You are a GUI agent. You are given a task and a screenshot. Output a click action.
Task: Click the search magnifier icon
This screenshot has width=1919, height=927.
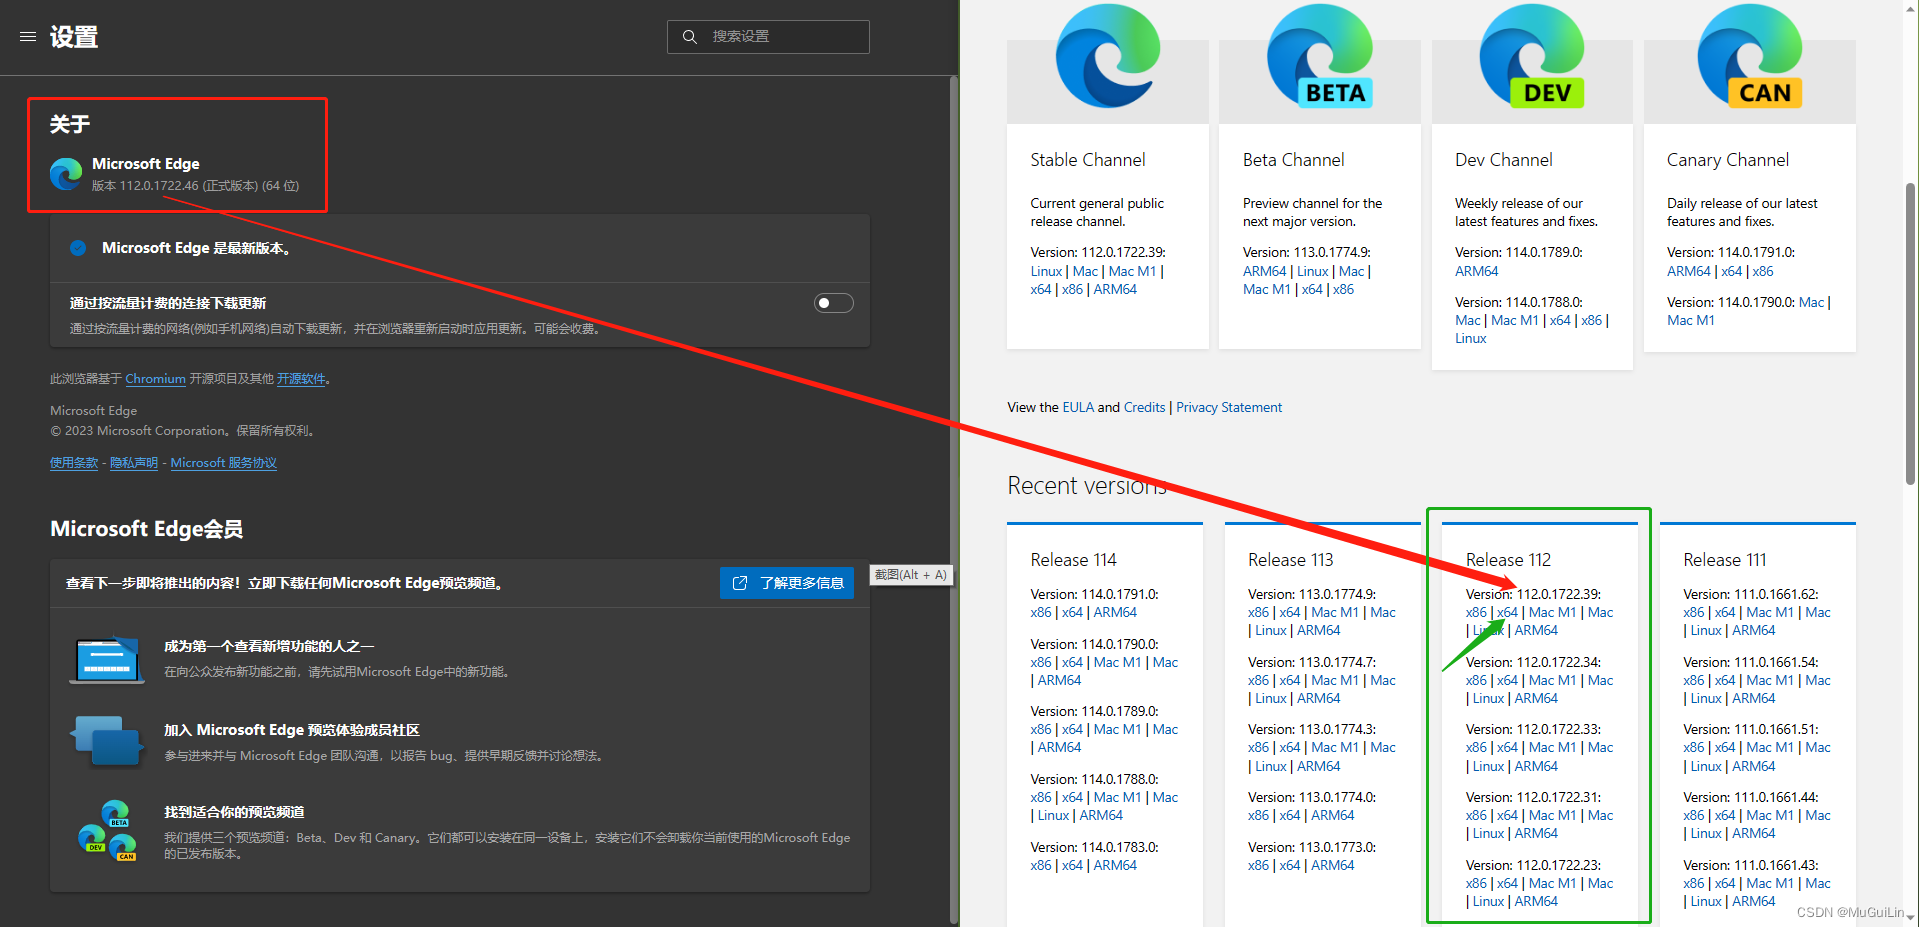pyautogui.click(x=690, y=37)
